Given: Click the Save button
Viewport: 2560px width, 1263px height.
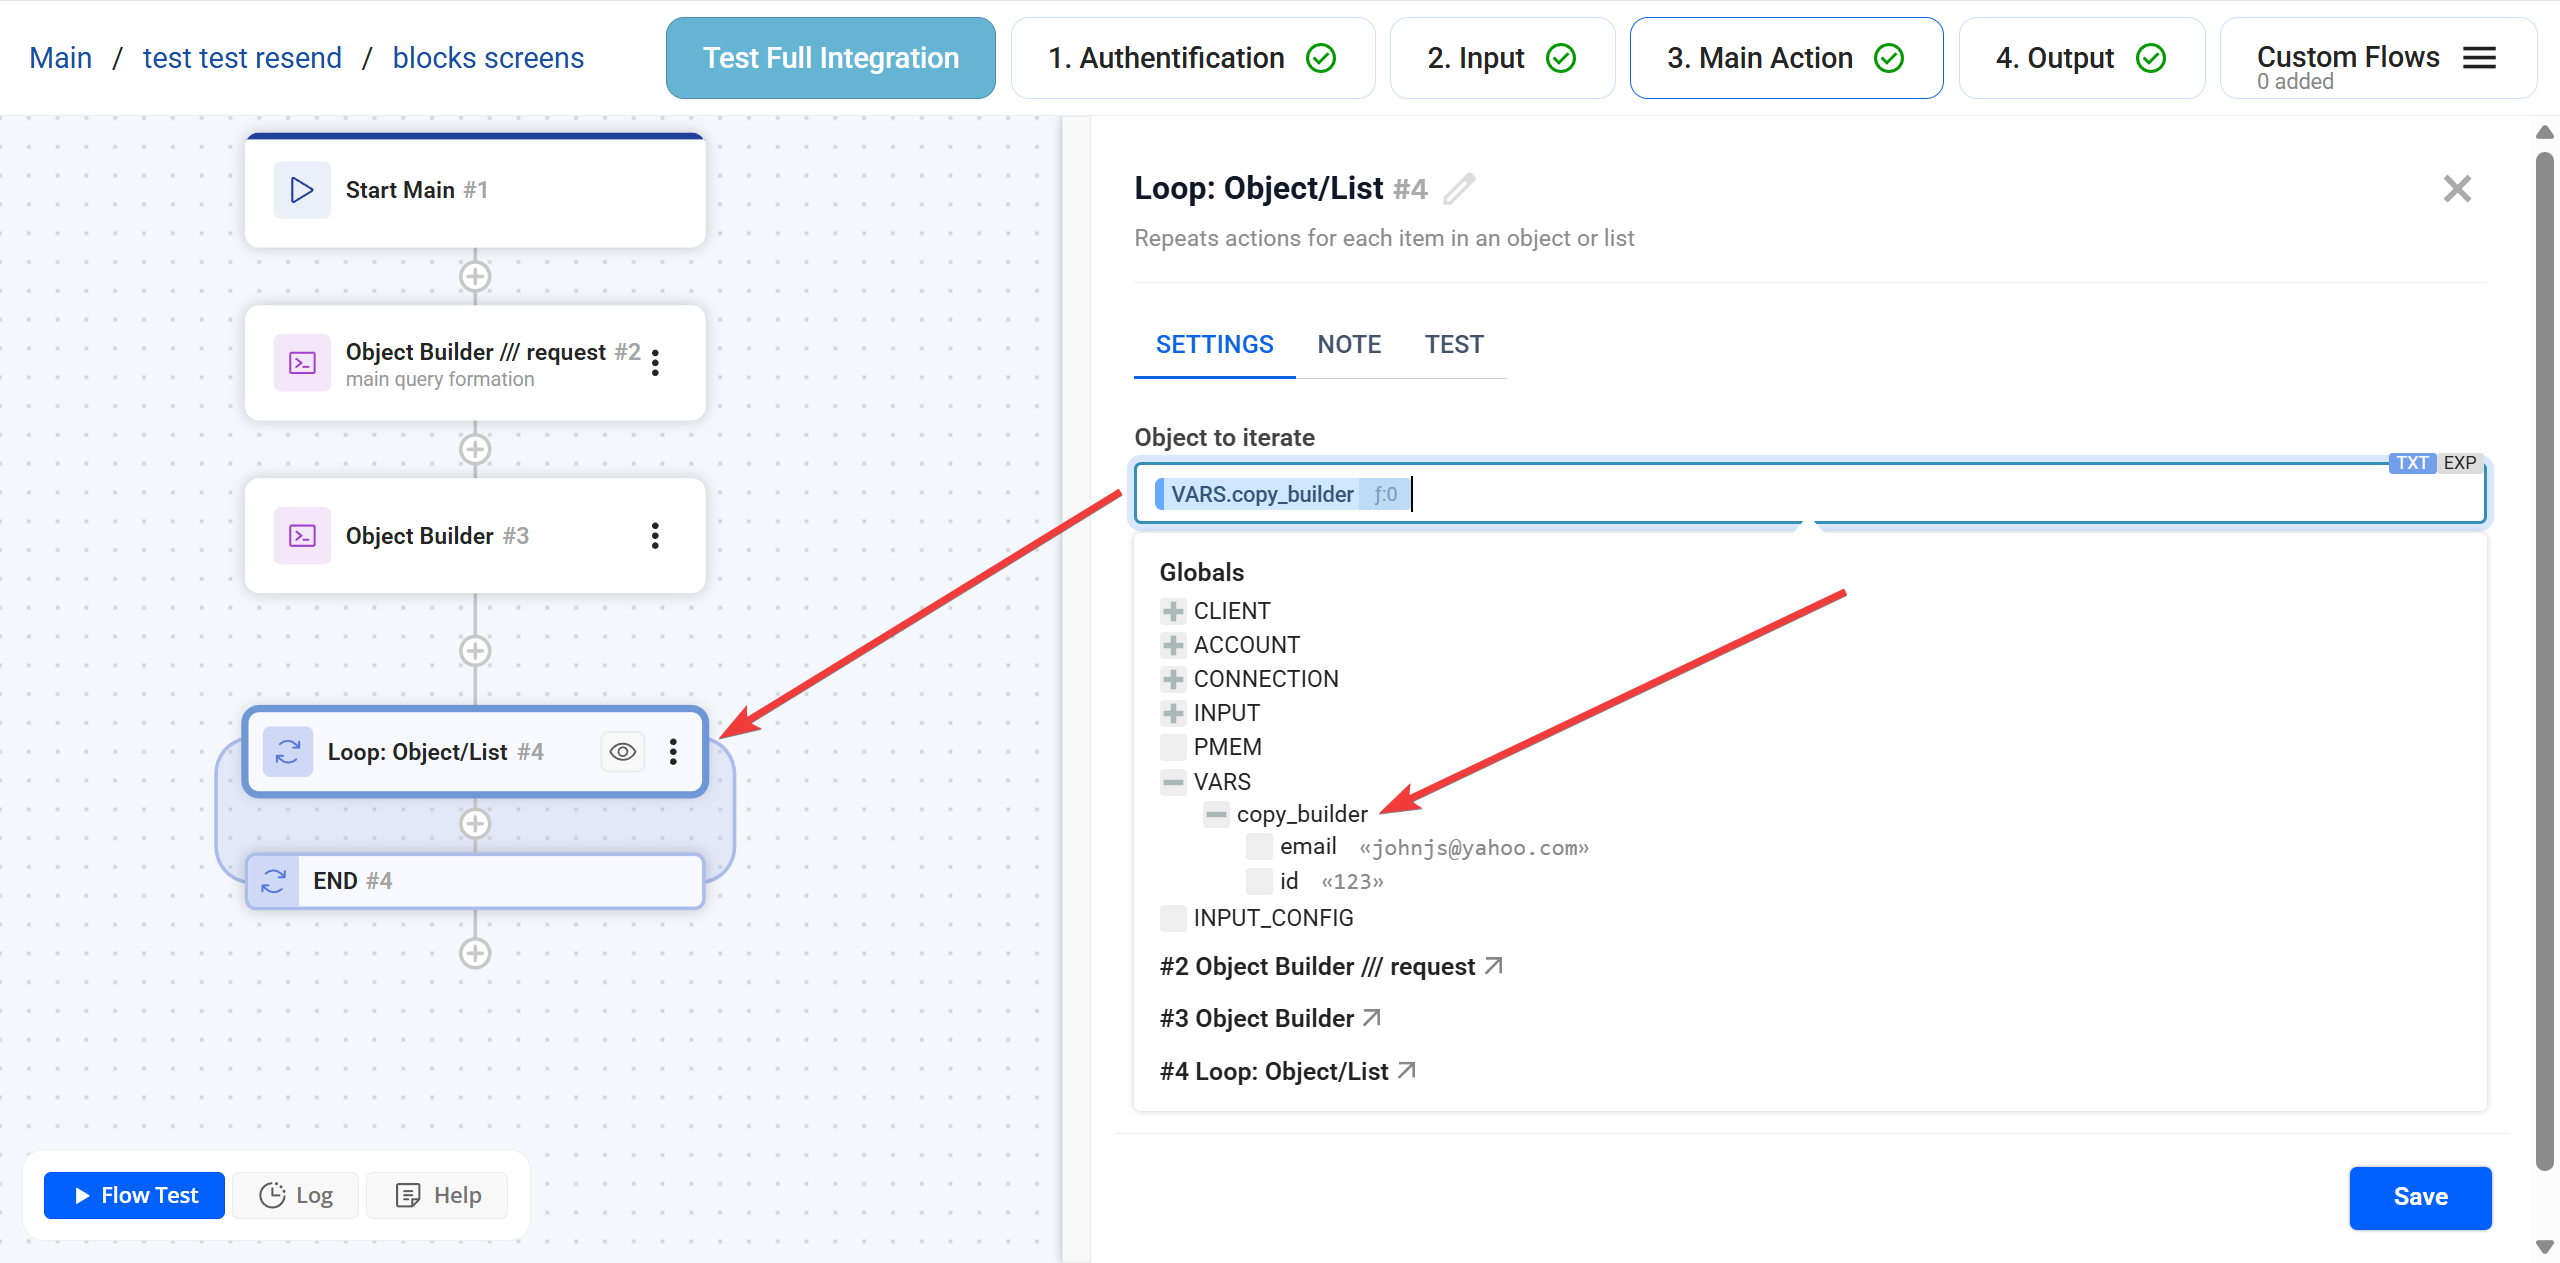Looking at the screenshot, I should click(x=2419, y=1197).
